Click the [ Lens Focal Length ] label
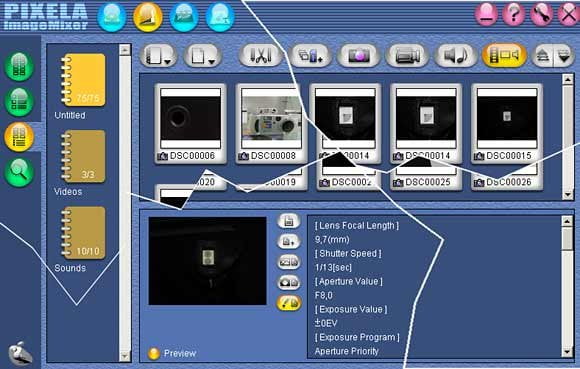The height and width of the screenshot is (369, 580). tap(357, 226)
